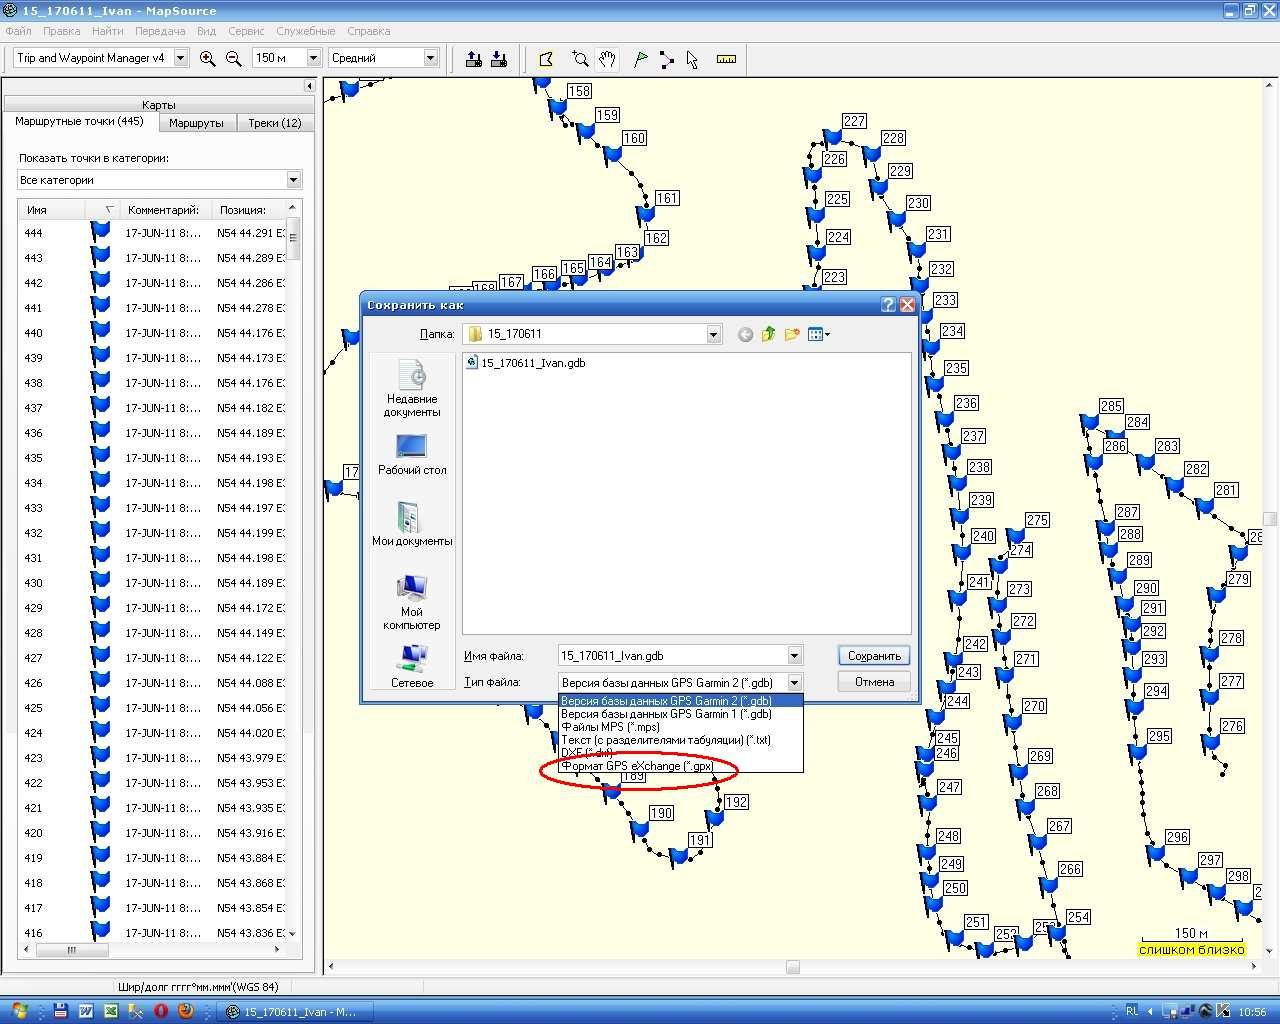Select the yellow ruler Distance tool
Viewport: 1280px width, 1024px height.
[x=727, y=59]
